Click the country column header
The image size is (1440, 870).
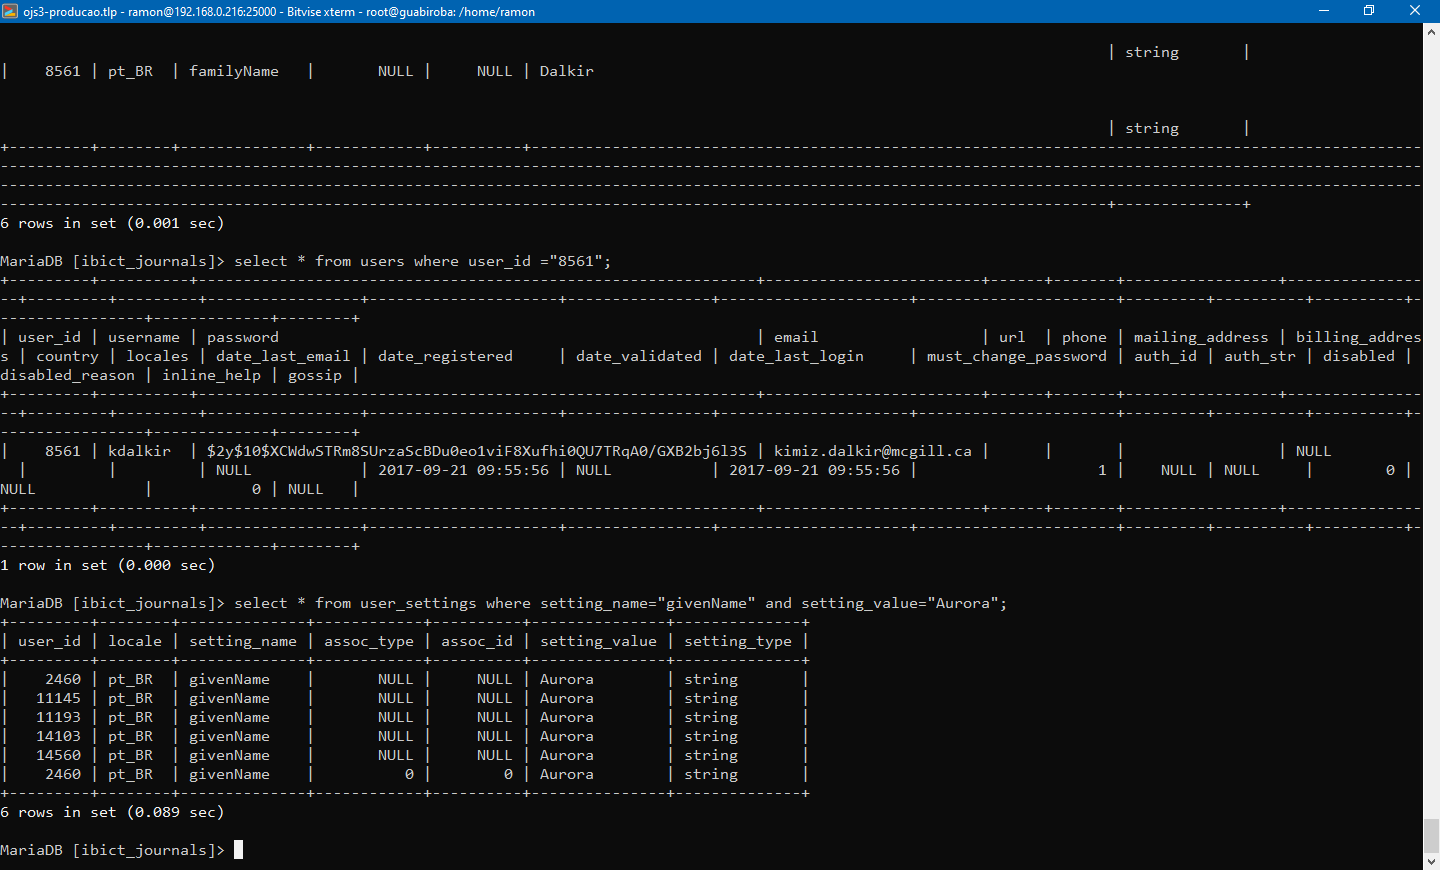tap(67, 356)
